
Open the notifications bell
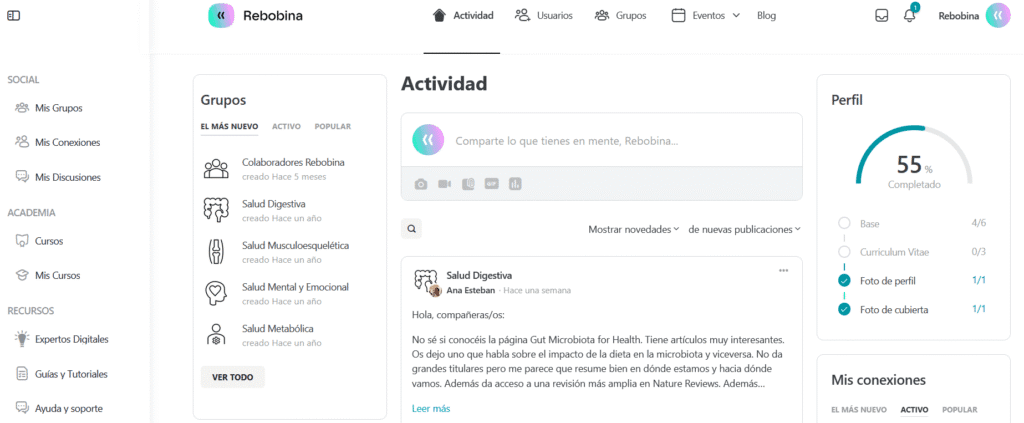click(x=909, y=15)
